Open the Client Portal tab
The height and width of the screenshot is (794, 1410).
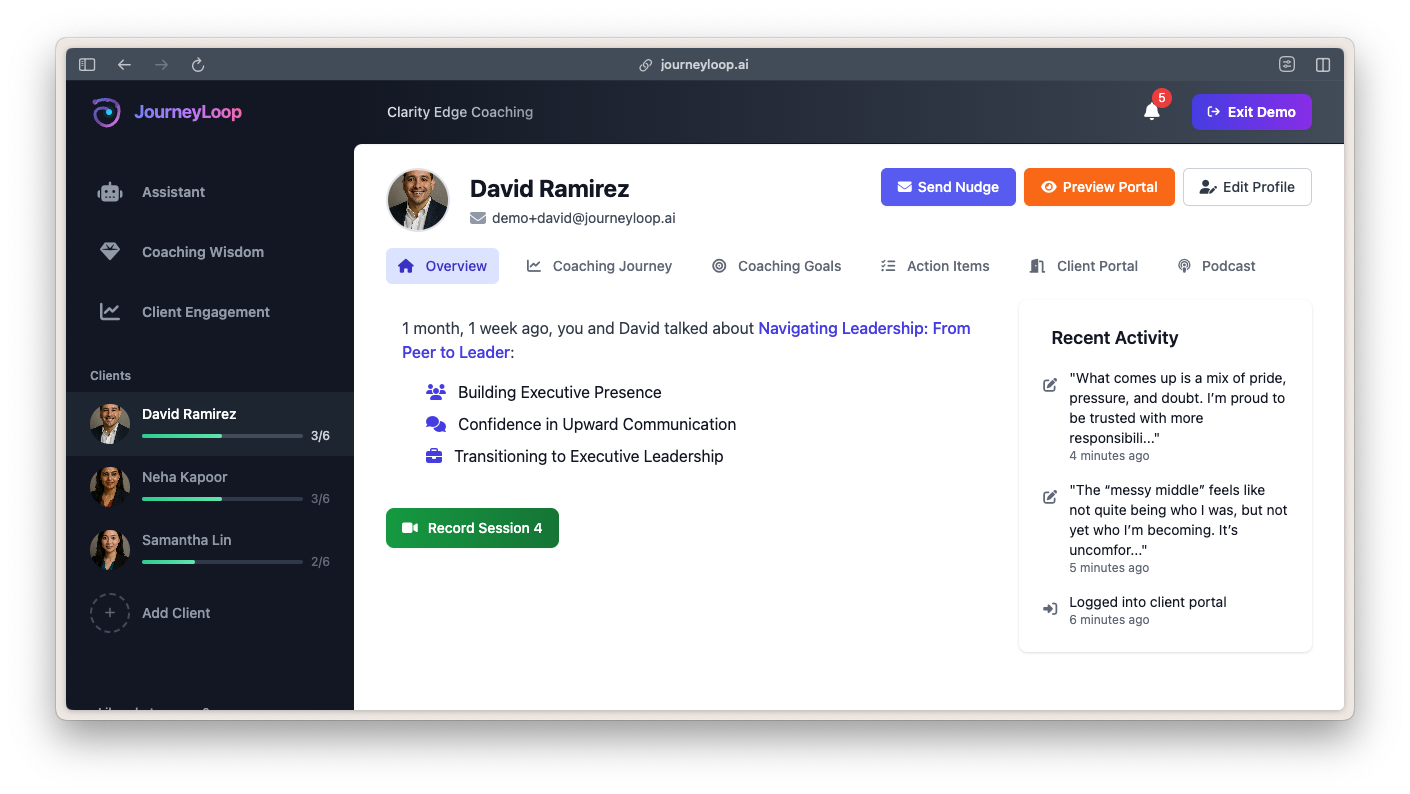click(x=1084, y=266)
